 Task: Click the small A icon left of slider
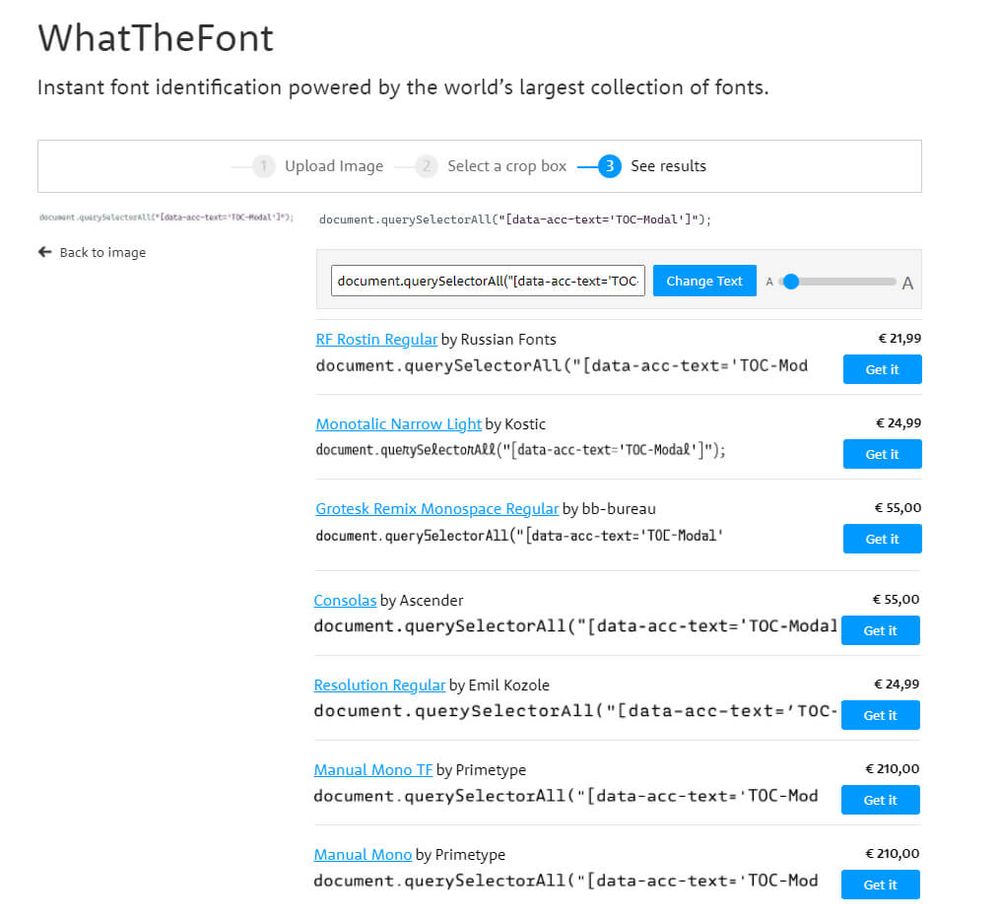pyautogui.click(x=770, y=282)
